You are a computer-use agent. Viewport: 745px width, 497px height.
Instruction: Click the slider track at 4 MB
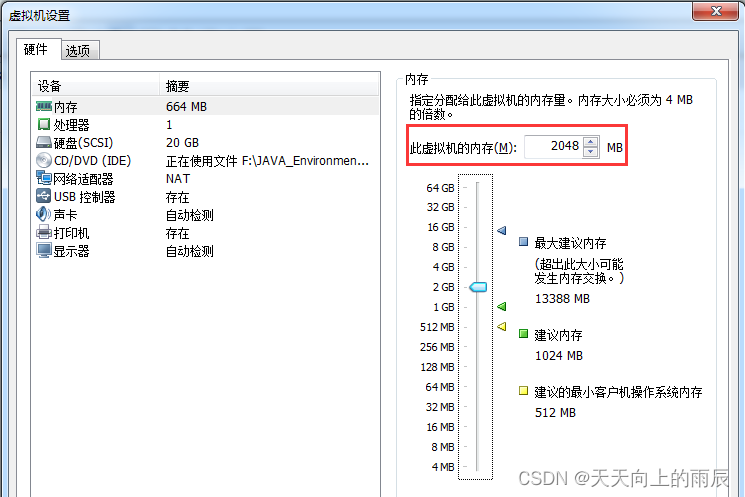click(x=477, y=467)
